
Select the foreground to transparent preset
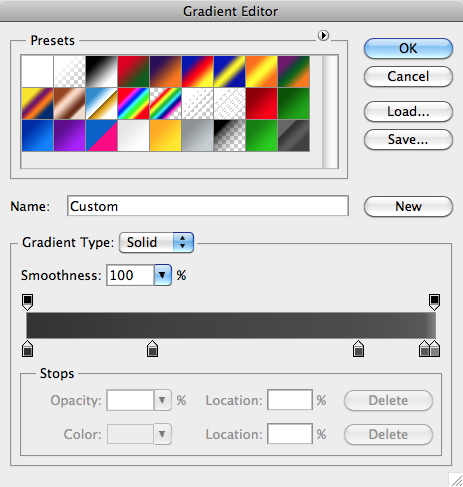point(70,72)
